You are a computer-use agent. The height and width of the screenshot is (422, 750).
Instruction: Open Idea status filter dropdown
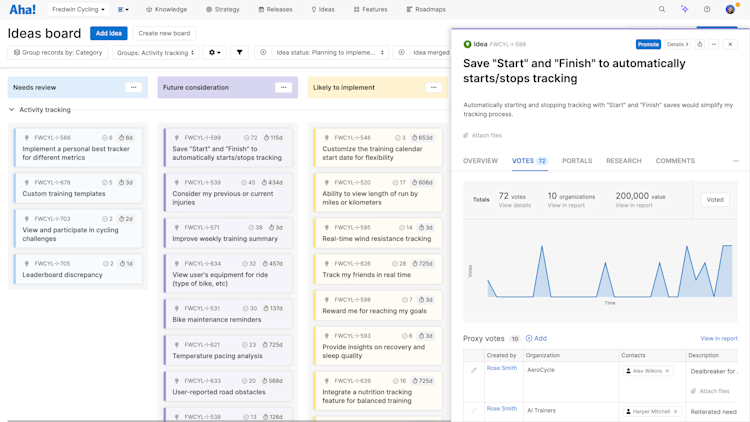[330, 53]
